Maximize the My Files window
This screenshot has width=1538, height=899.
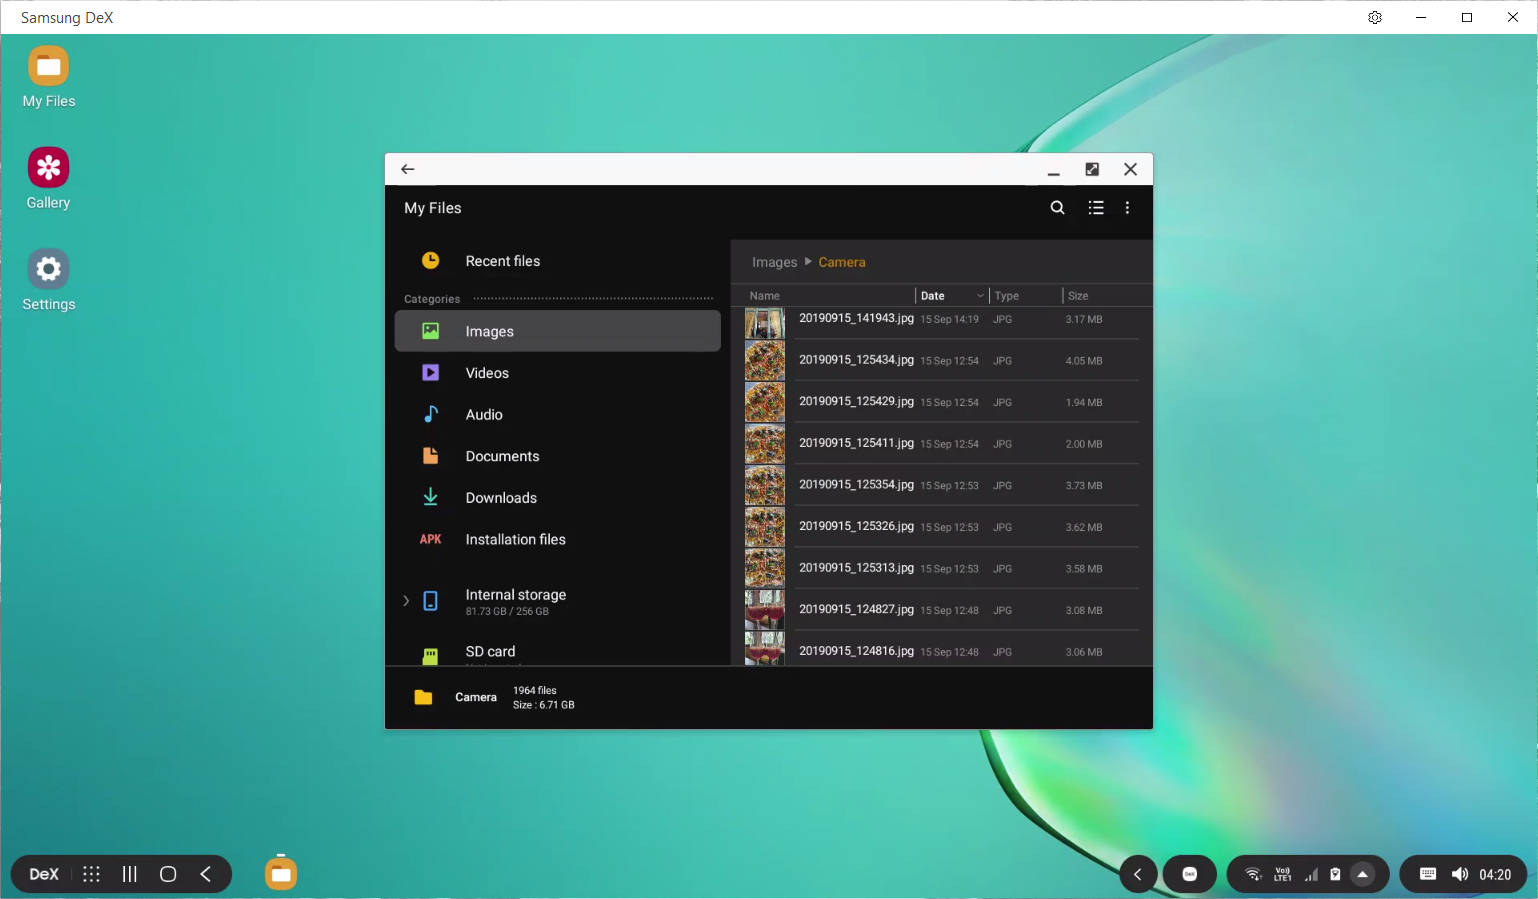[x=1092, y=169]
